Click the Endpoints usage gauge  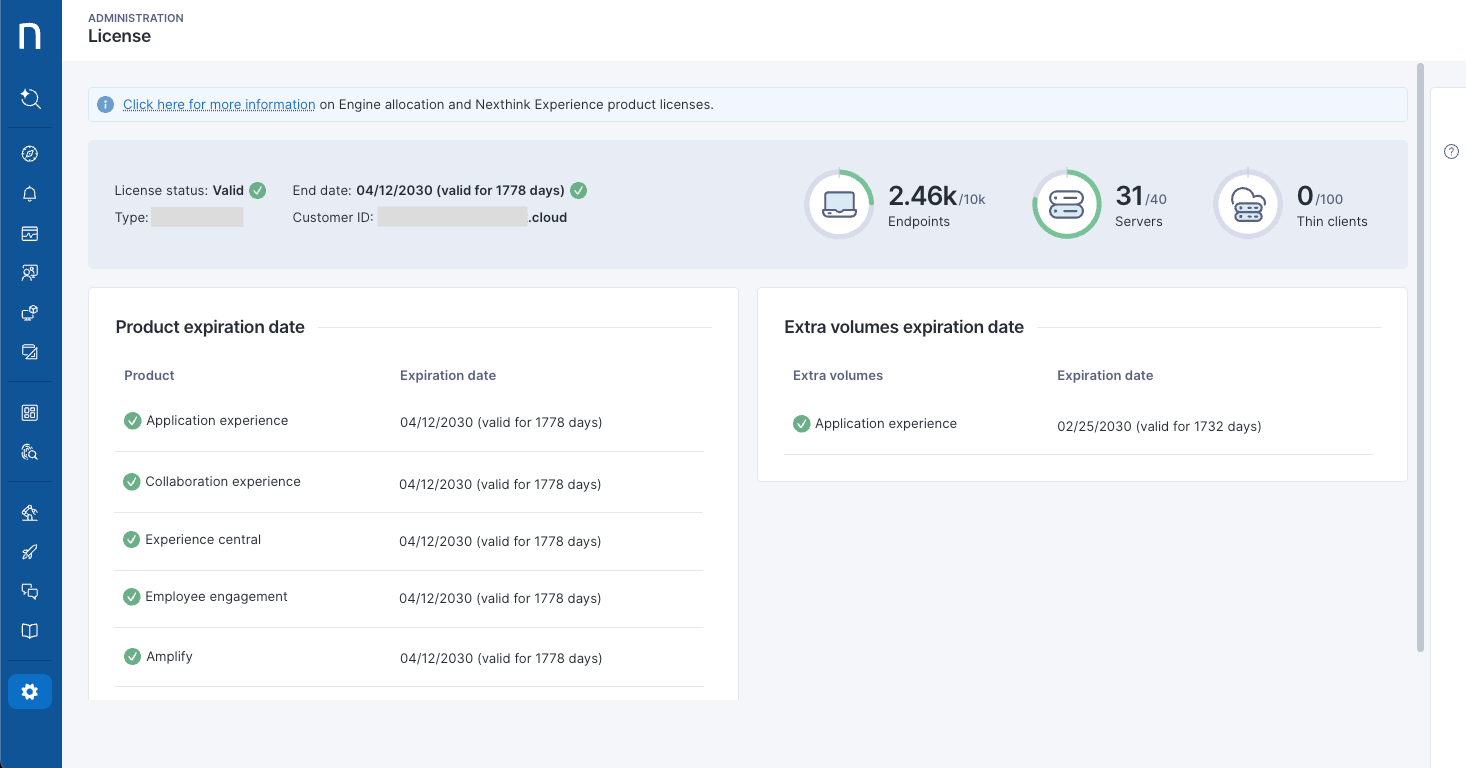pos(839,204)
